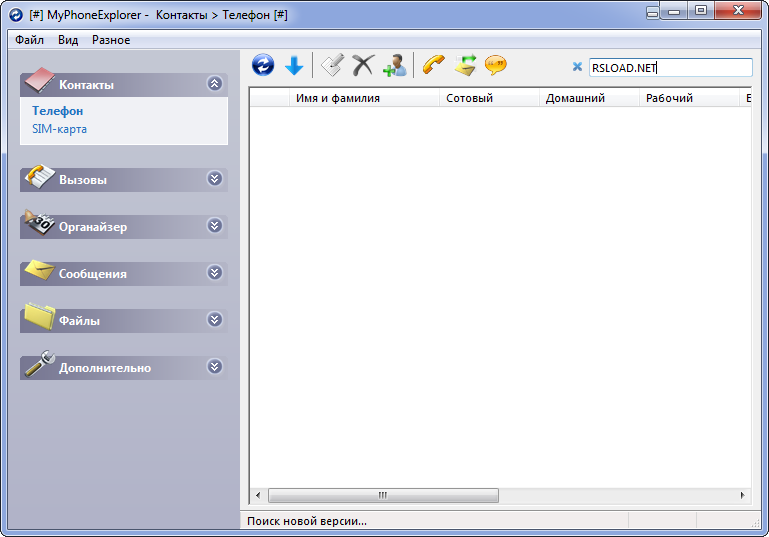Expand the Дополнительно section chevron
Screen dimensions: 769x537
click(214, 367)
